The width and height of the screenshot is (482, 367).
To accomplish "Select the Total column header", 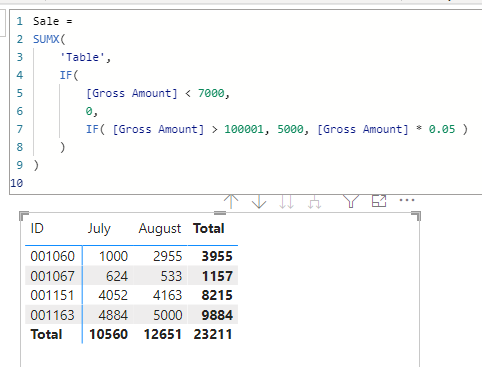I will pyautogui.click(x=209, y=228).
